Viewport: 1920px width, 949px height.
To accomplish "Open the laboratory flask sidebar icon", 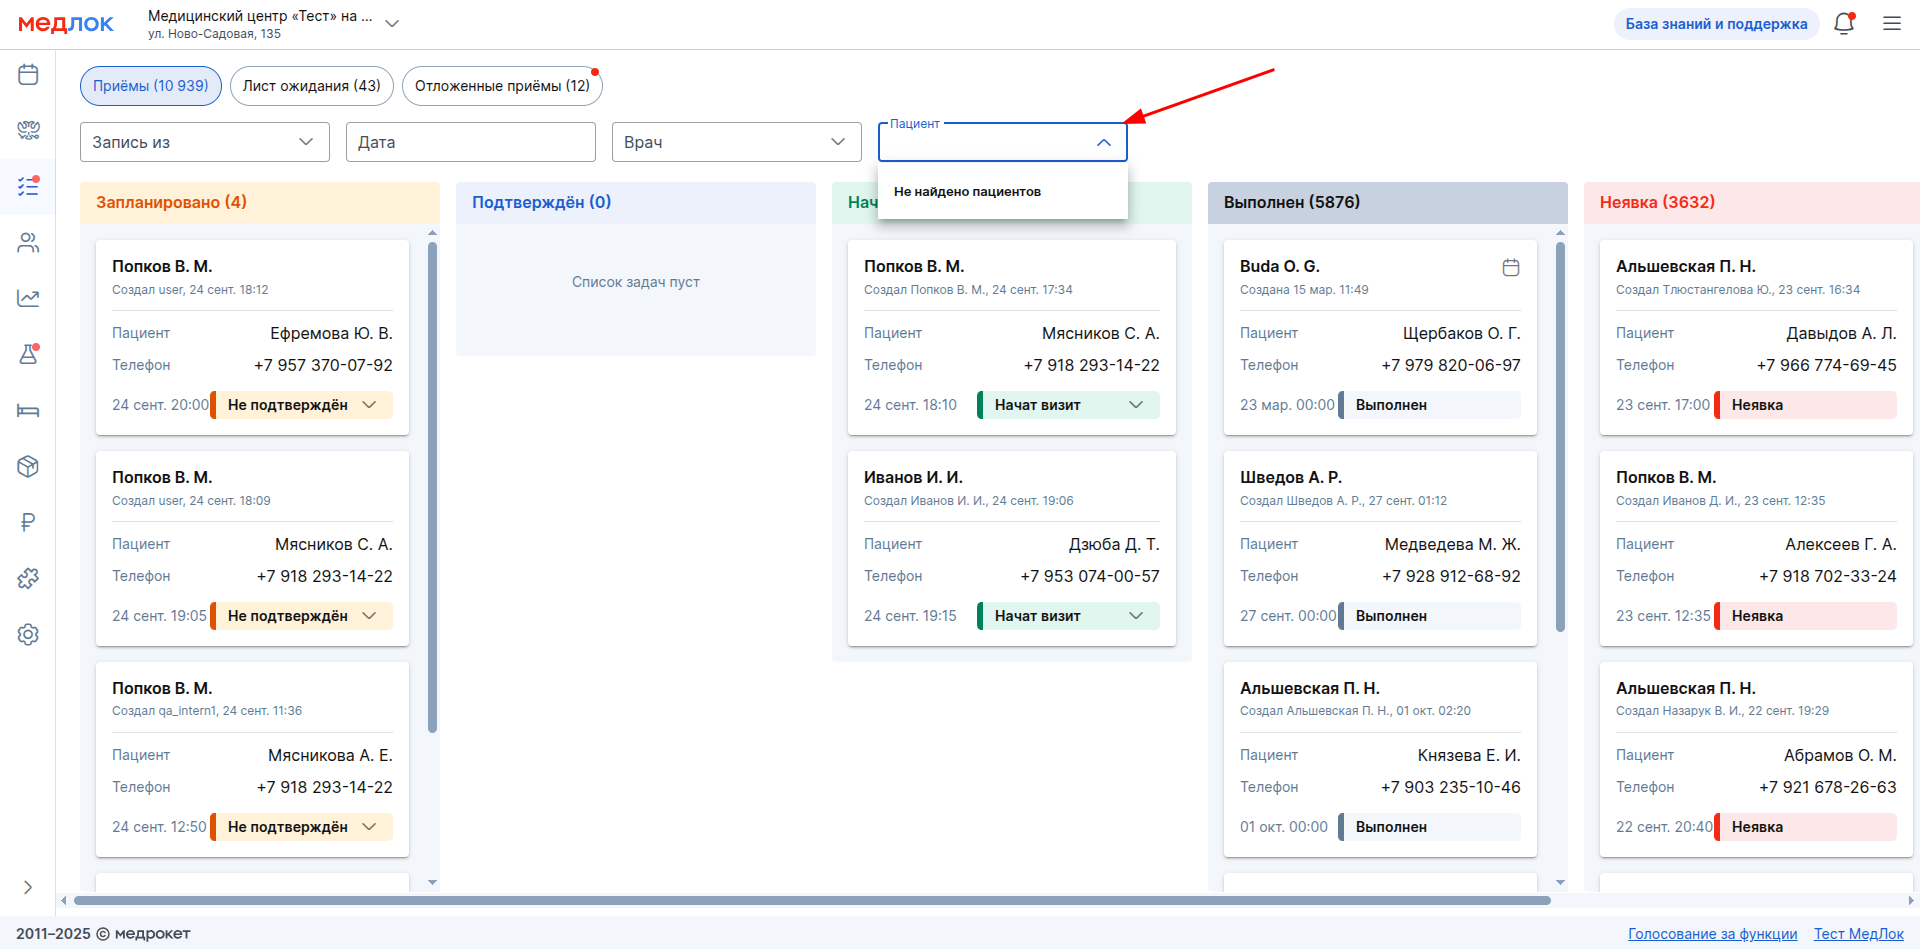I will coord(28,354).
